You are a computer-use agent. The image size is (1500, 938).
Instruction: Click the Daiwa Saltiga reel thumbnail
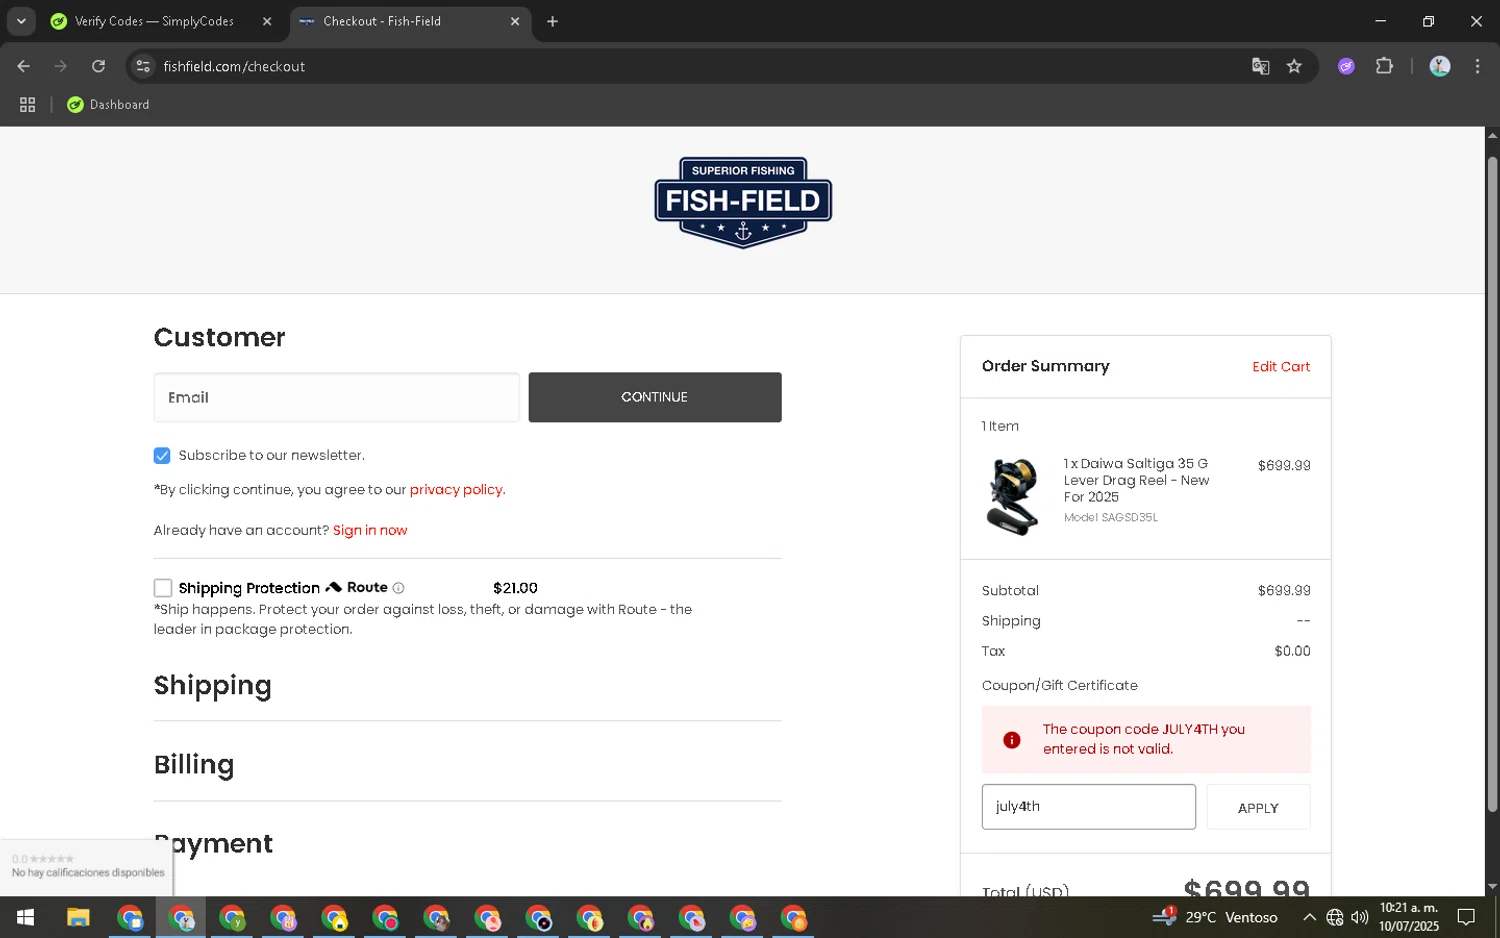(x=1013, y=496)
